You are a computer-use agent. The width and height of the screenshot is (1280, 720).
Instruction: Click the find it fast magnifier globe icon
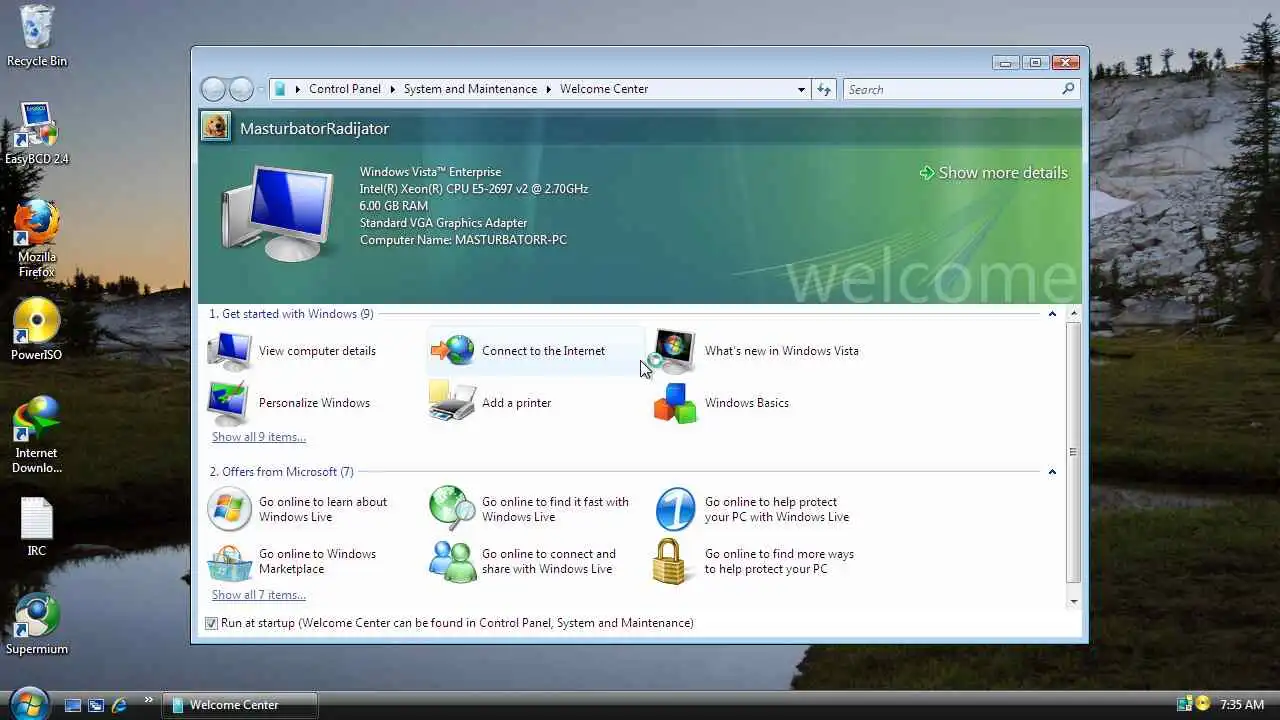point(452,509)
